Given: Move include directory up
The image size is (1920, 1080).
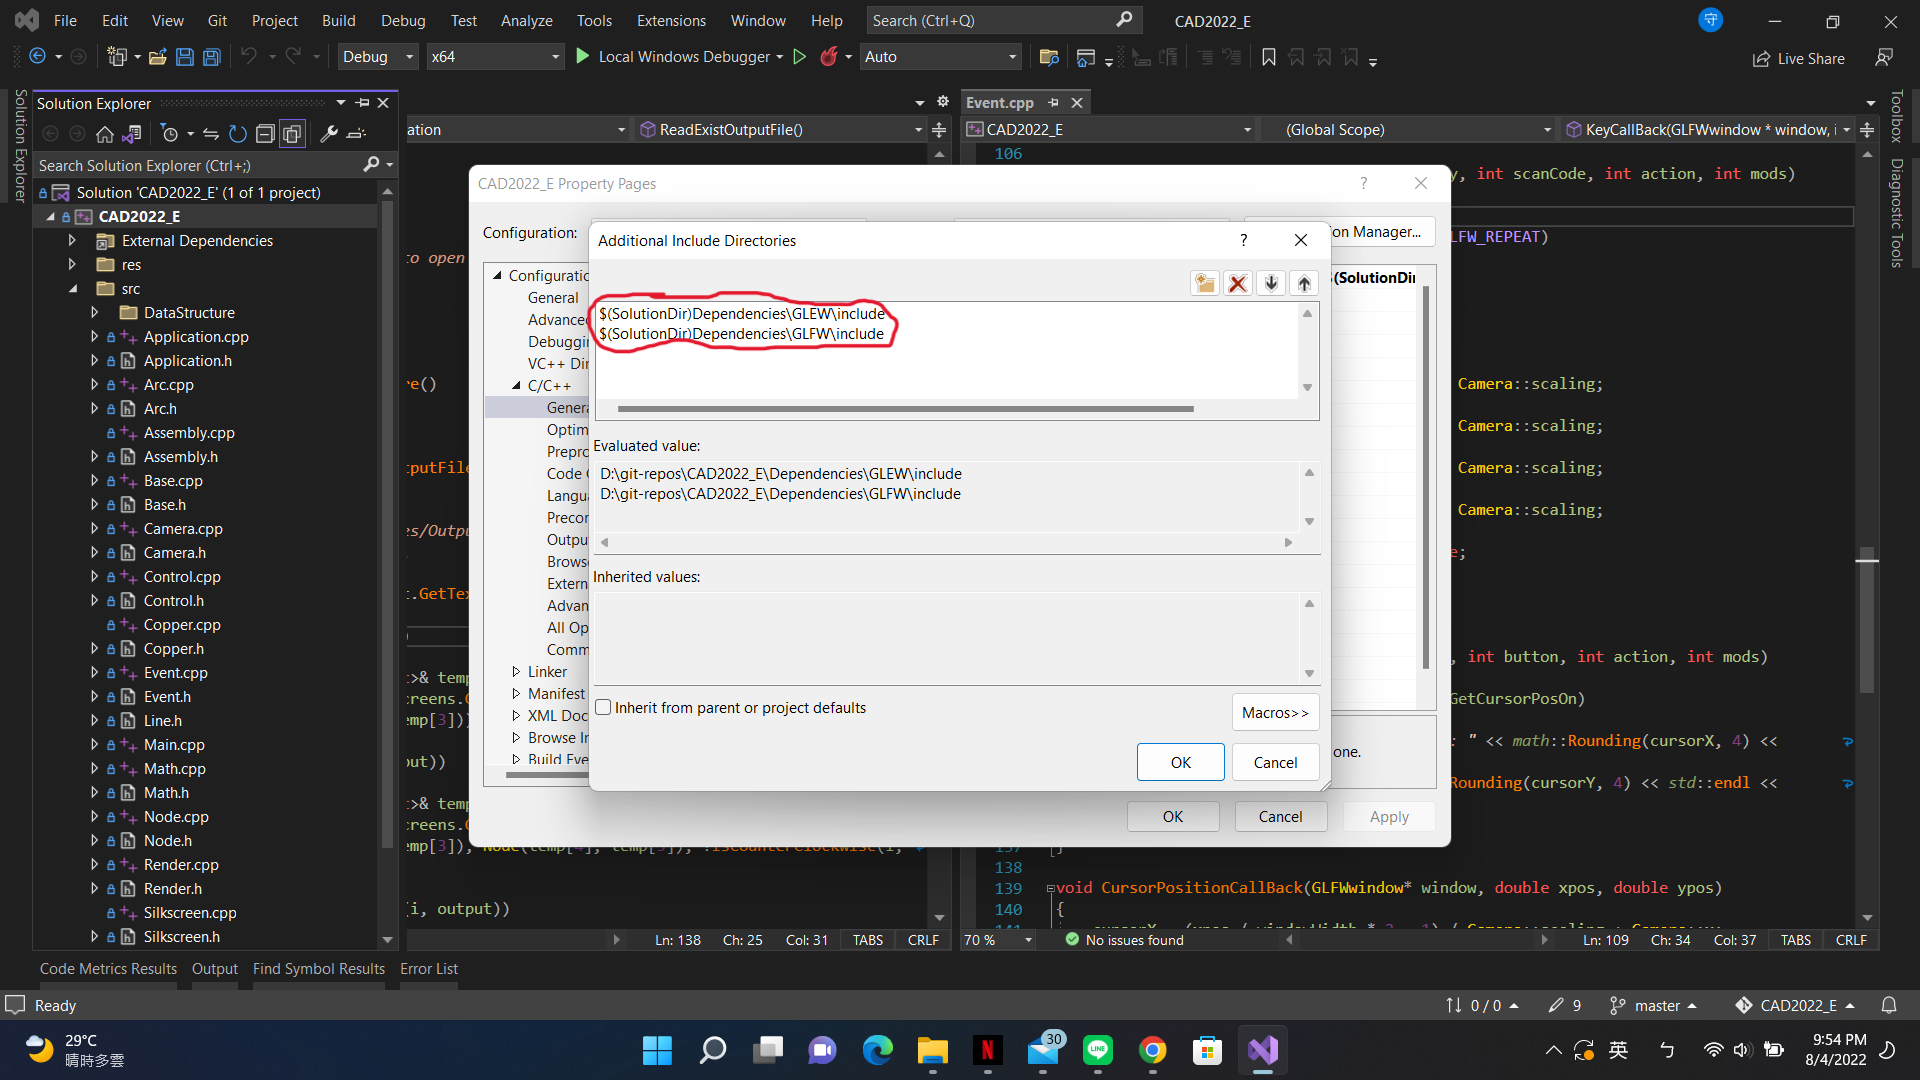Looking at the screenshot, I should 1303,283.
